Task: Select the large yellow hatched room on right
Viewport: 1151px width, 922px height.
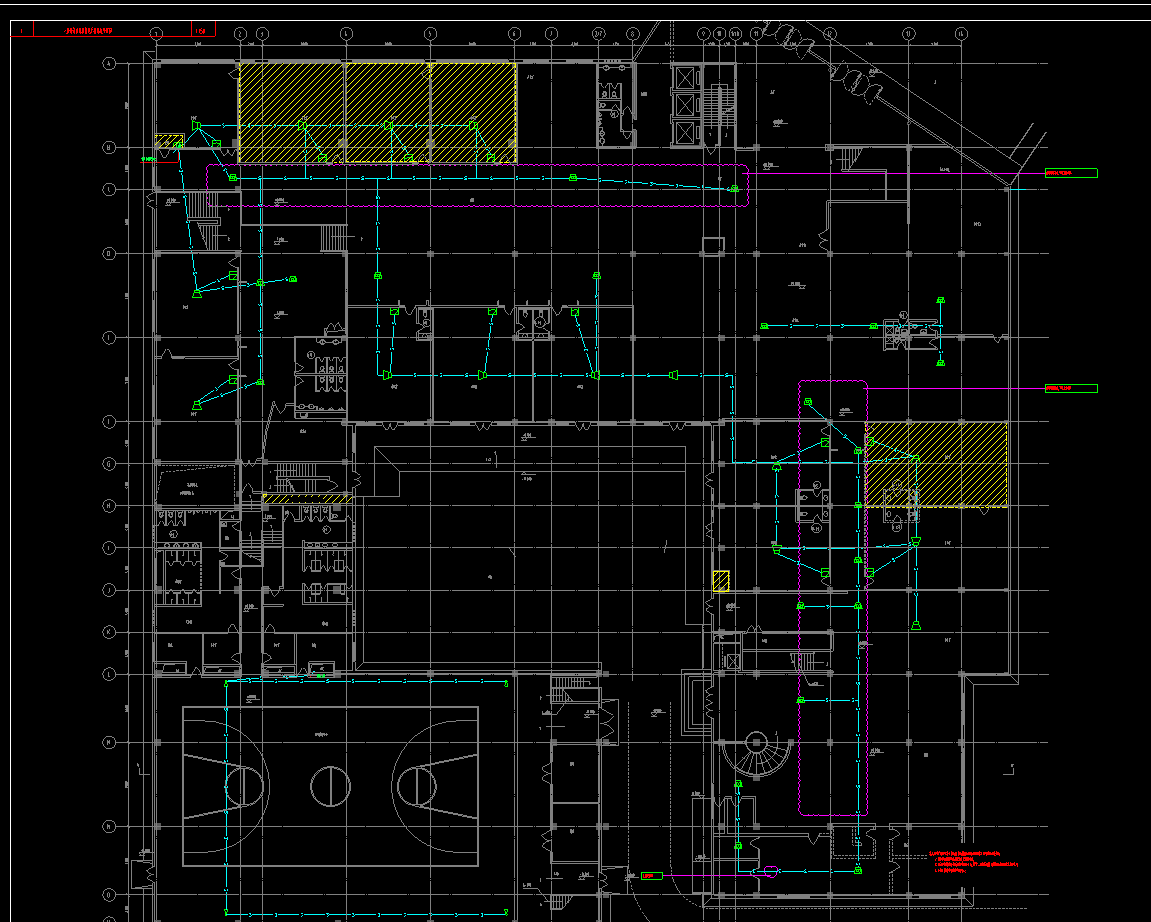Action: coord(936,464)
